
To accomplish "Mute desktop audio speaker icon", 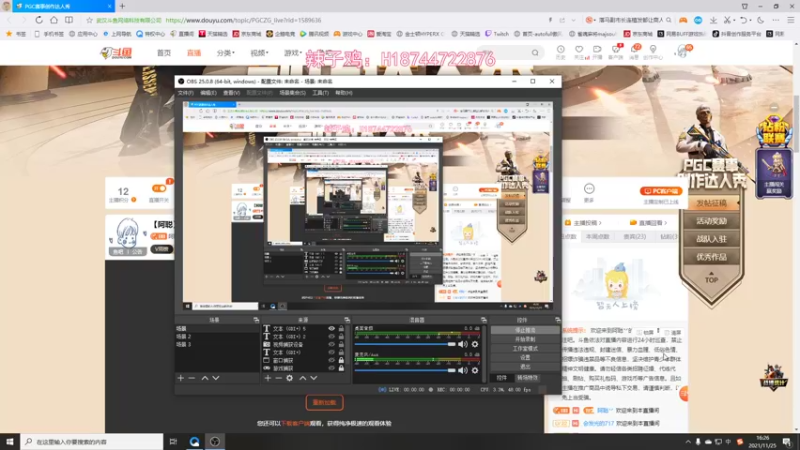I will point(463,344).
